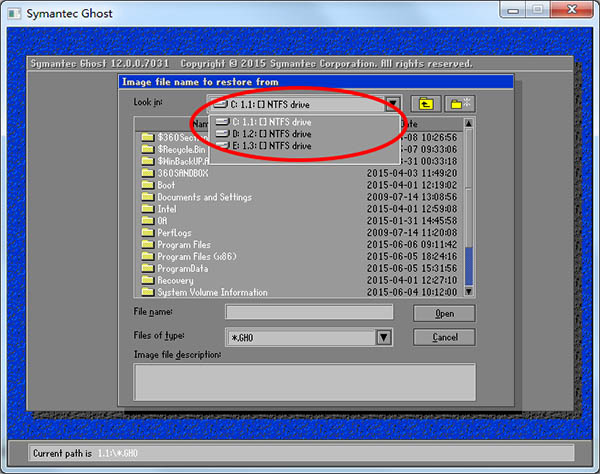This screenshot has height=474, width=600.
Task: Select Program Files (x86) folder icon
Action: tap(147, 256)
